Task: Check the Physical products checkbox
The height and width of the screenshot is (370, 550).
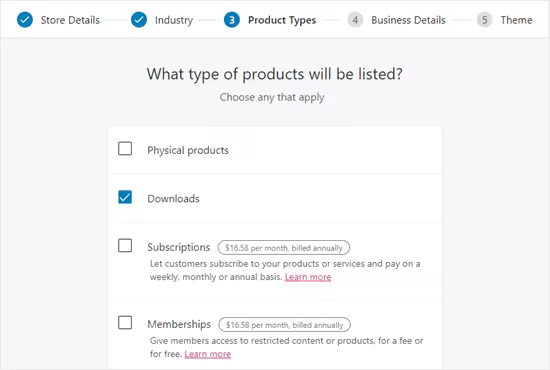Action: [125, 149]
